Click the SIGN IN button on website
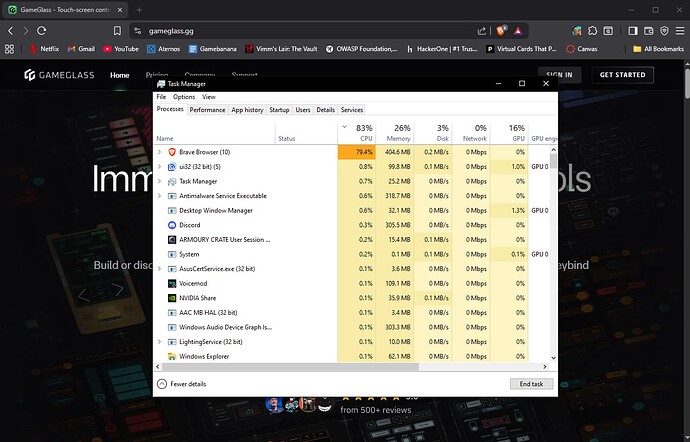The image size is (690, 442). pyautogui.click(x=559, y=75)
